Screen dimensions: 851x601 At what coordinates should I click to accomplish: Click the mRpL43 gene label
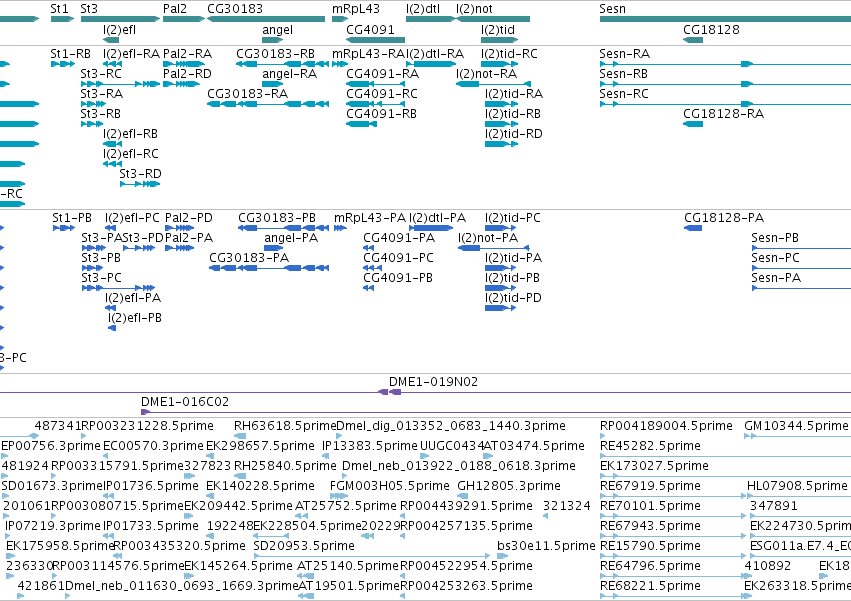[355, 9]
